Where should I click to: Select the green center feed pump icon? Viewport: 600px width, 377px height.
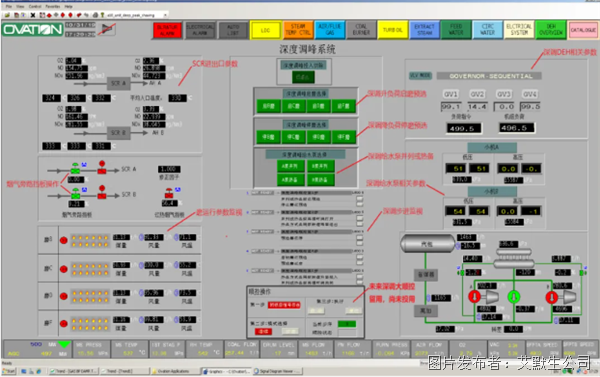[514, 297]
